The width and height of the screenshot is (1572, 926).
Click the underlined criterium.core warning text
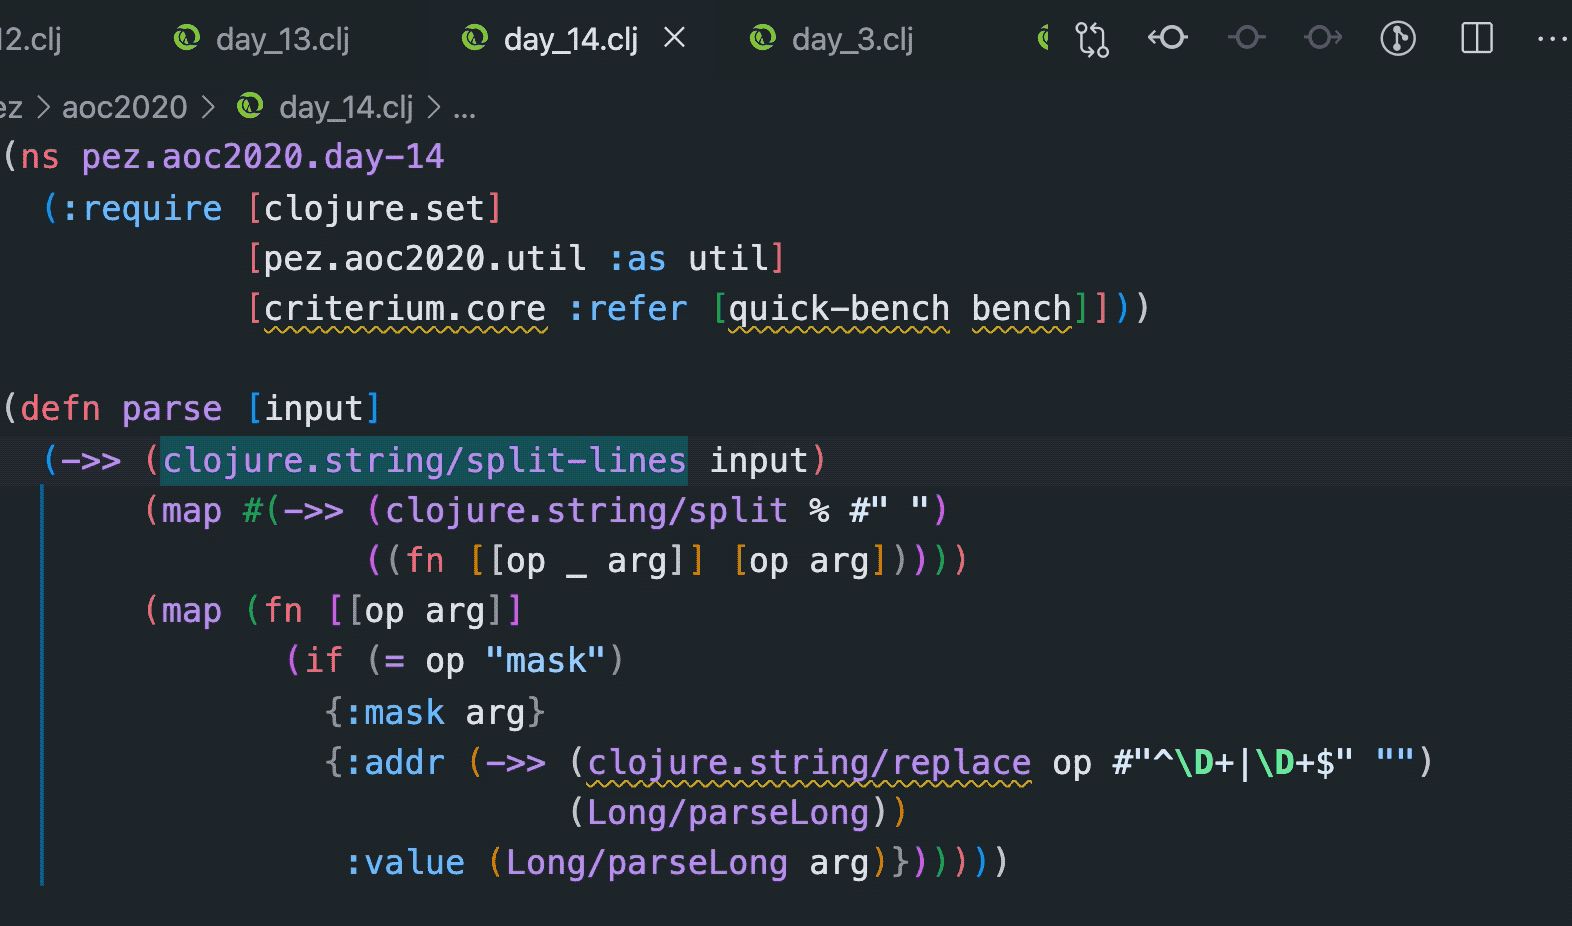click(x=405, y=309)
